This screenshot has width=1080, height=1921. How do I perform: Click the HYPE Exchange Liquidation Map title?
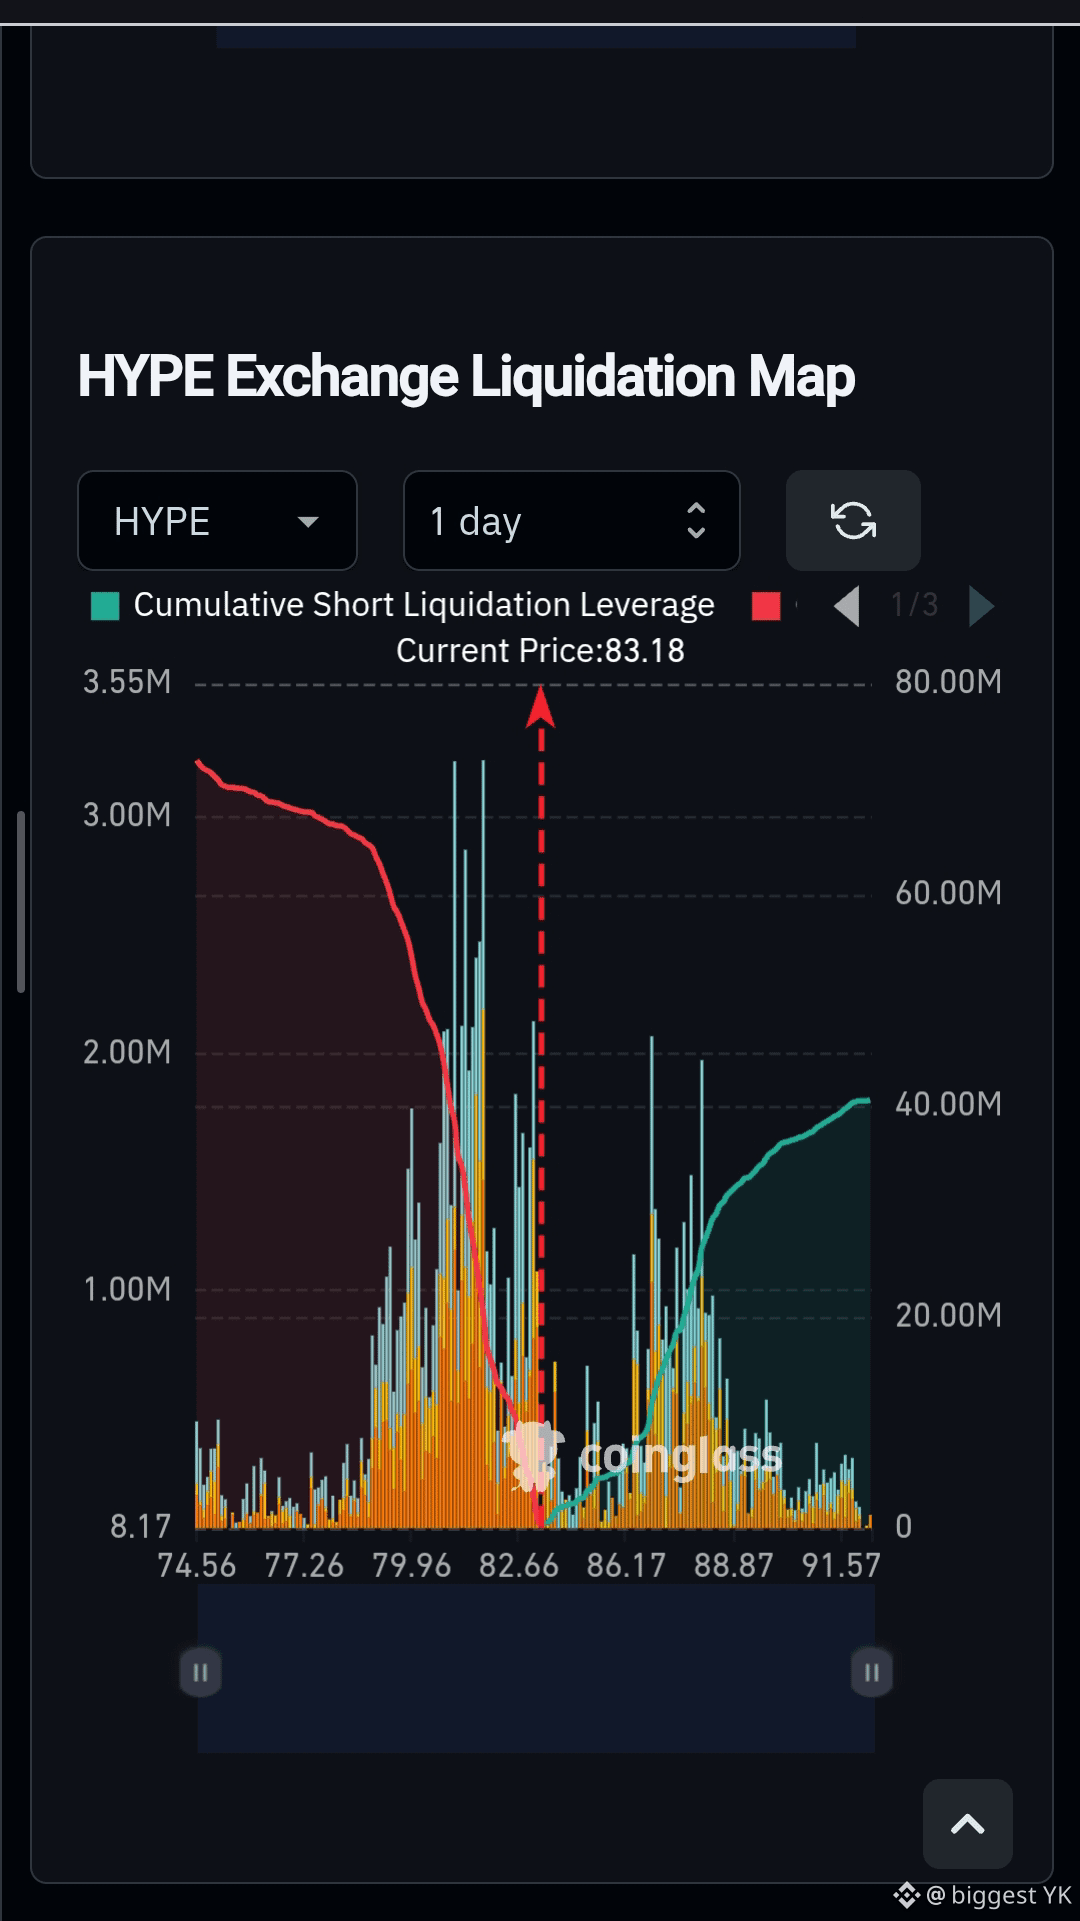pos(466,377)
